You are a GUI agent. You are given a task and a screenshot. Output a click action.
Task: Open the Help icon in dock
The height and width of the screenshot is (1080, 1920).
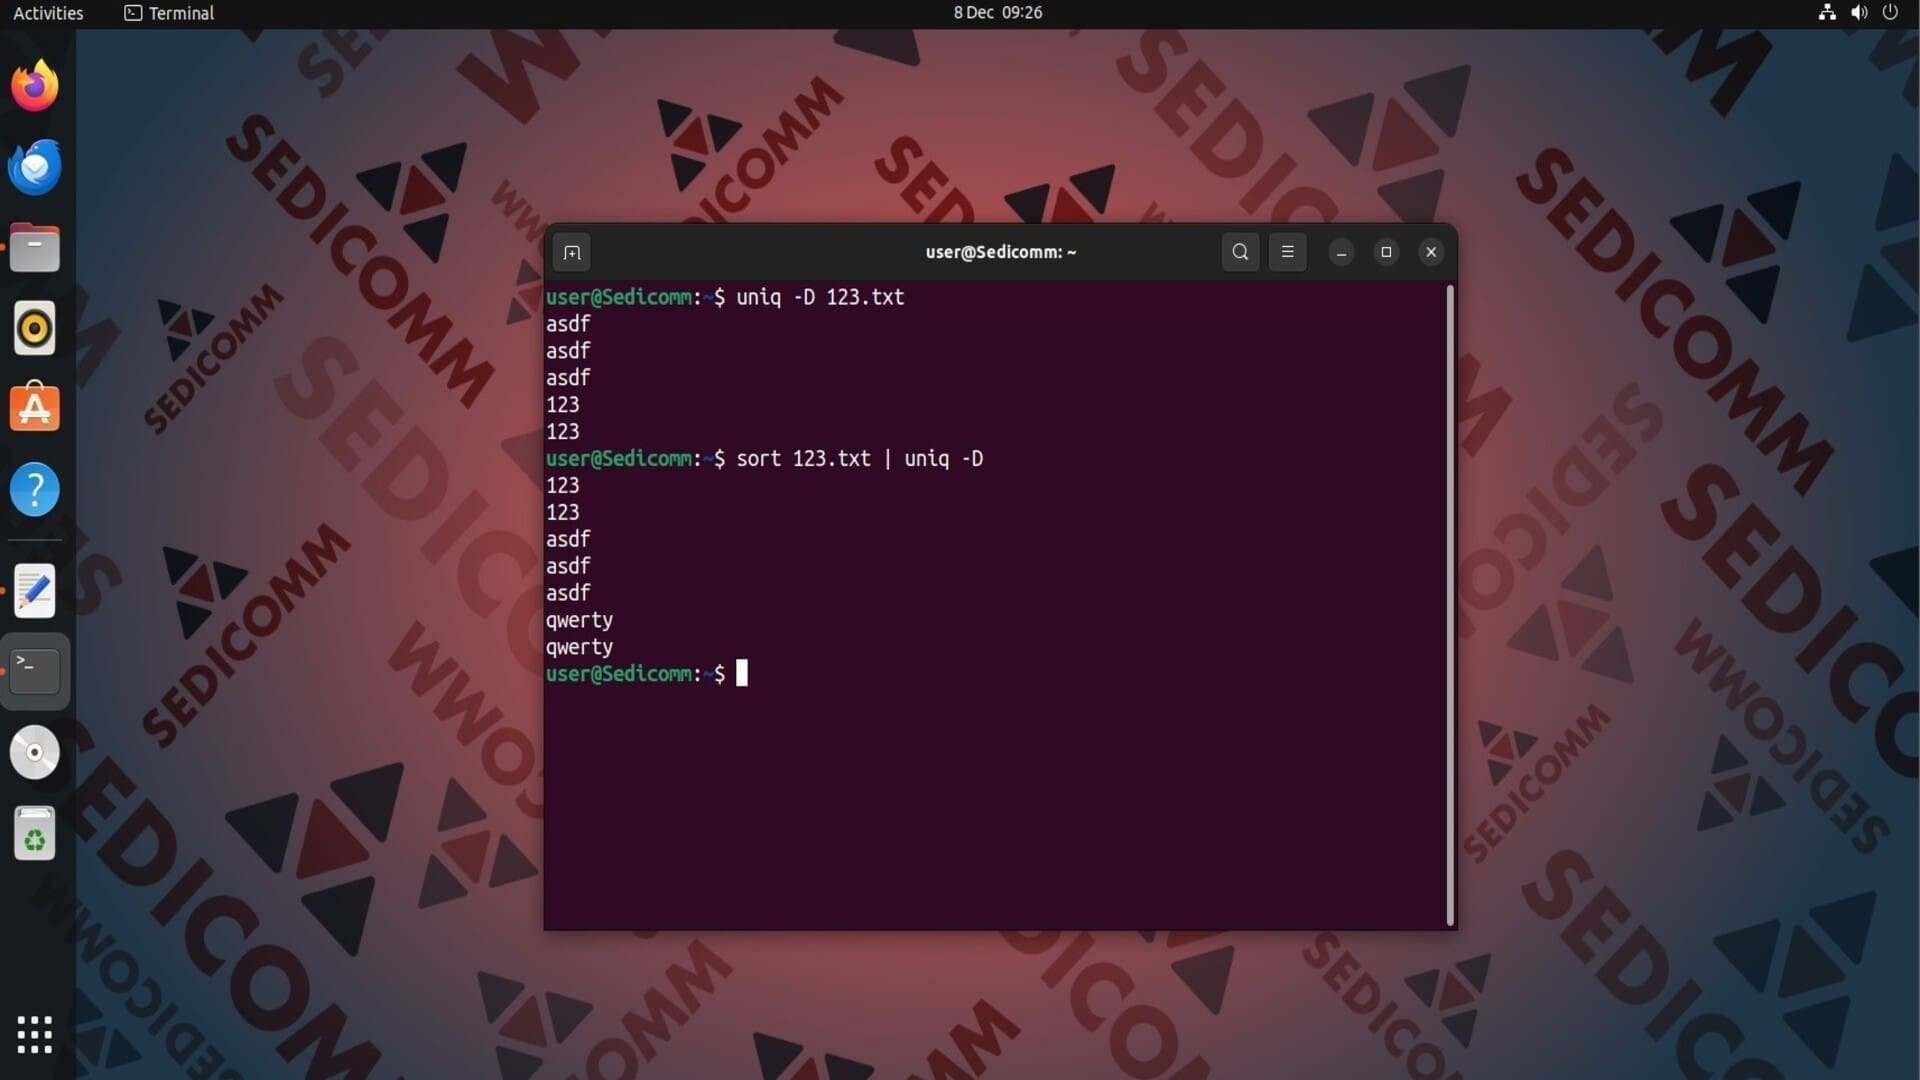click(35, 490)
